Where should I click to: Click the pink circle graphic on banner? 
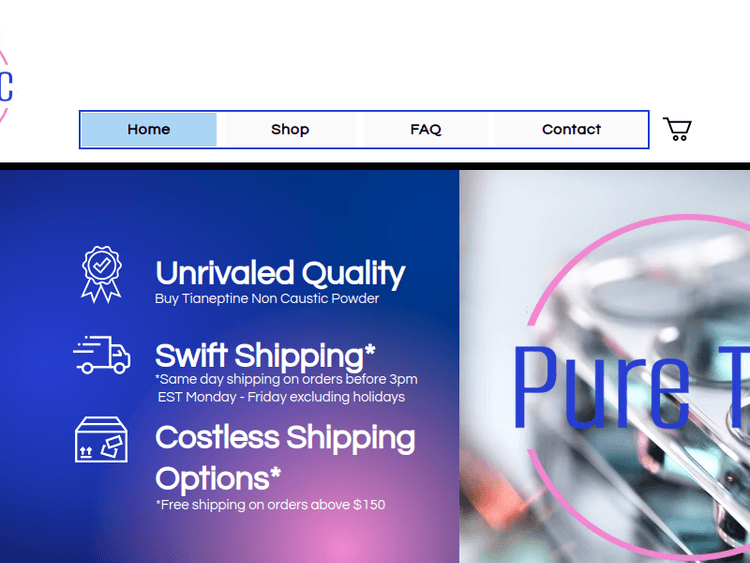[639, 386]
